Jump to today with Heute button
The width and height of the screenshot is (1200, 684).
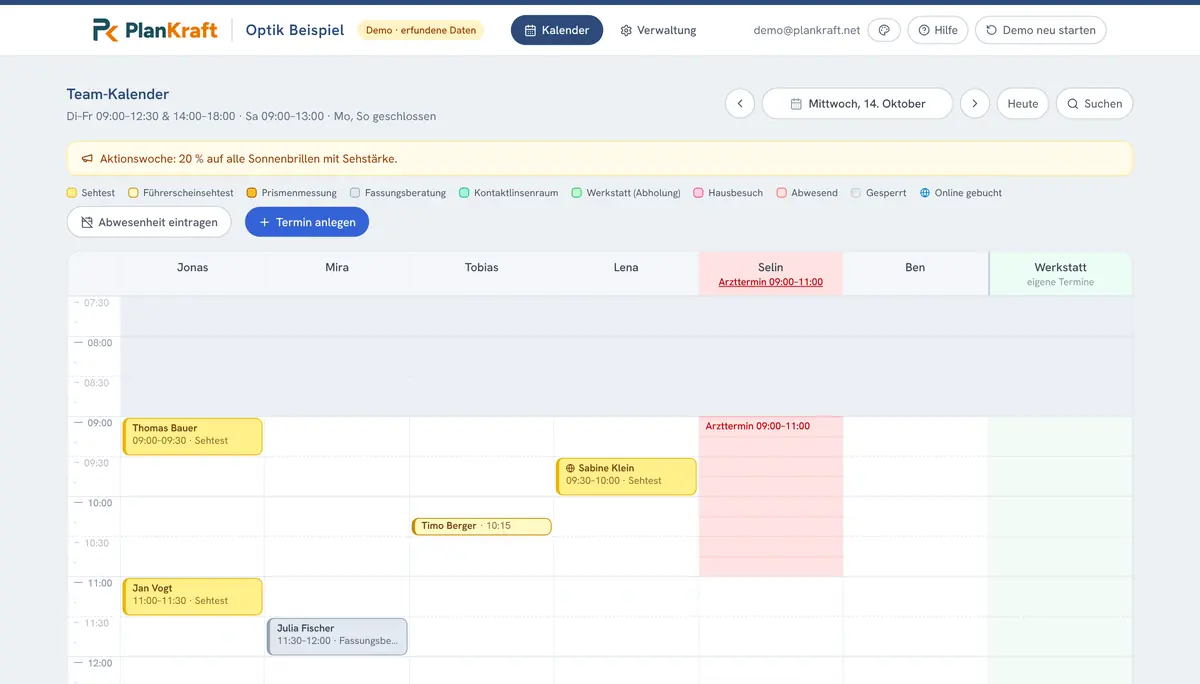[1023, 103]
